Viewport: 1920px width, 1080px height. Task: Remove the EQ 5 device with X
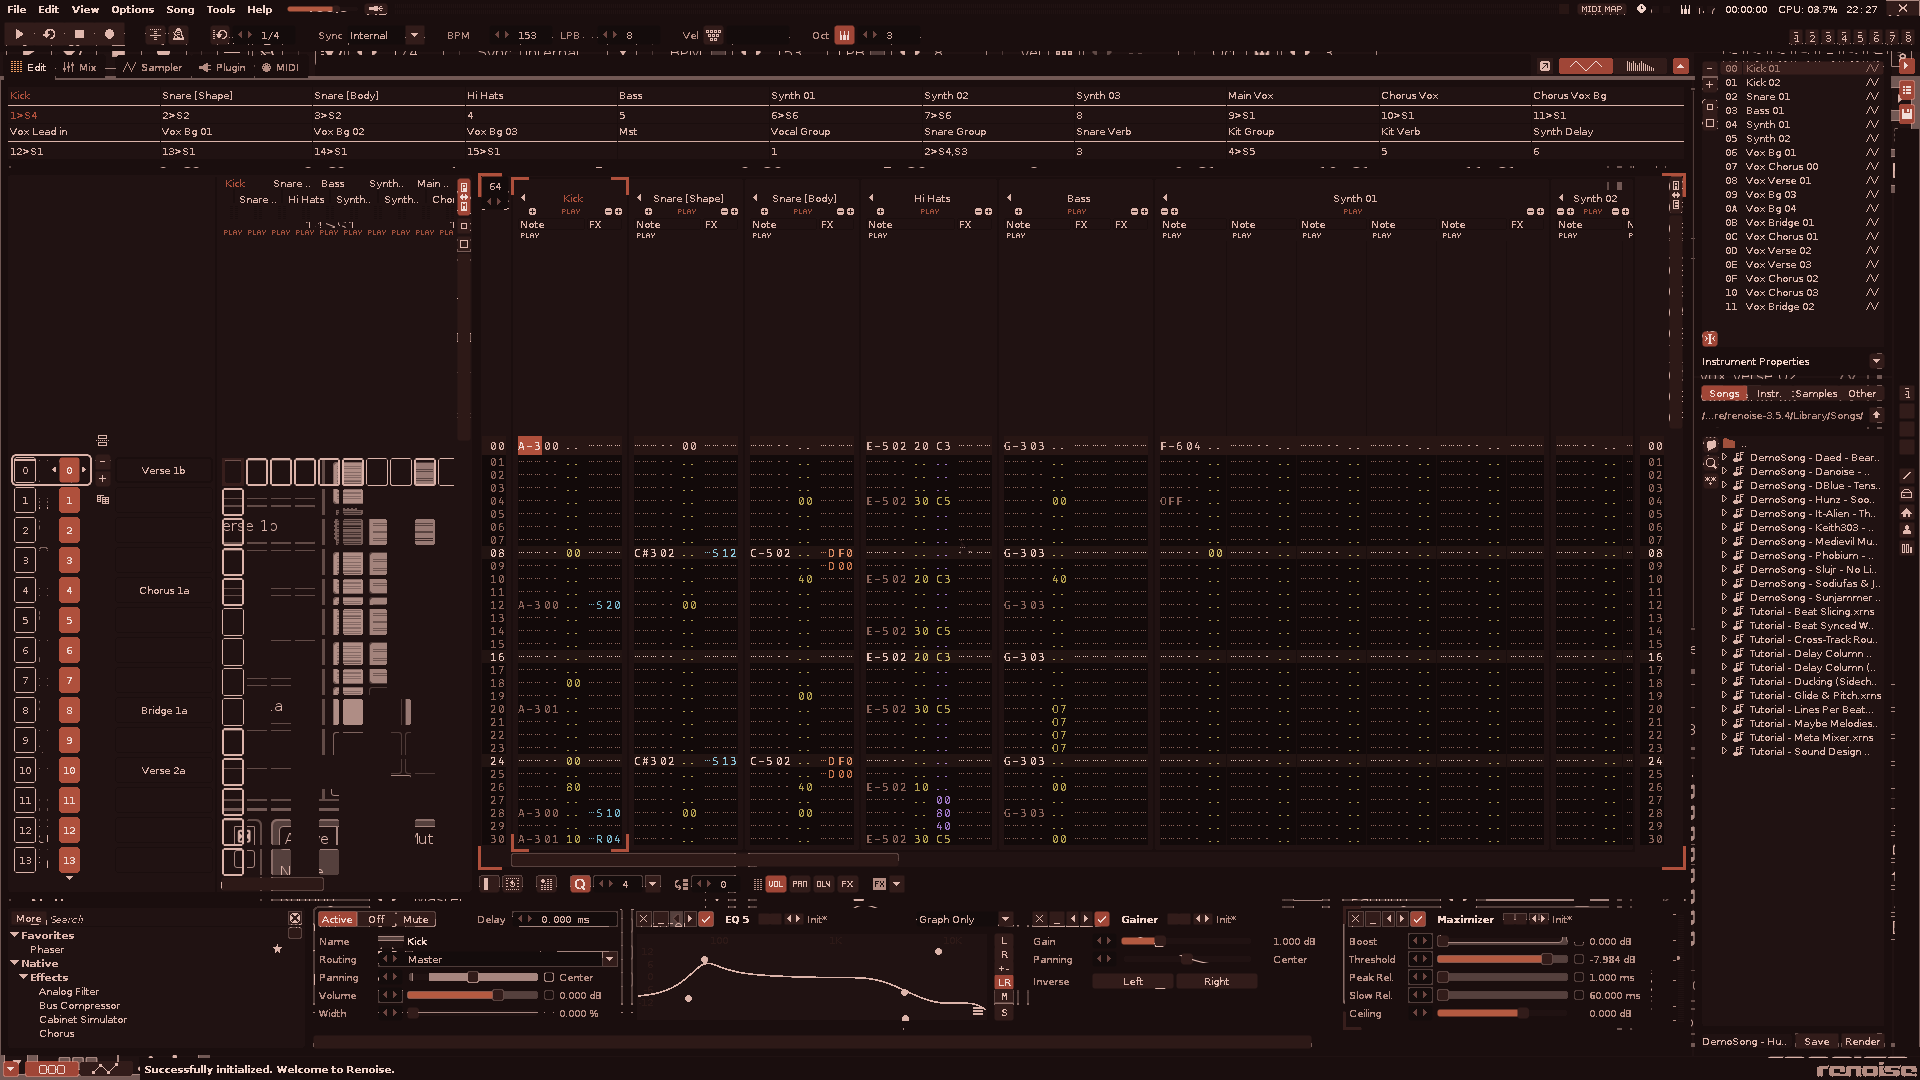(643, 919)
